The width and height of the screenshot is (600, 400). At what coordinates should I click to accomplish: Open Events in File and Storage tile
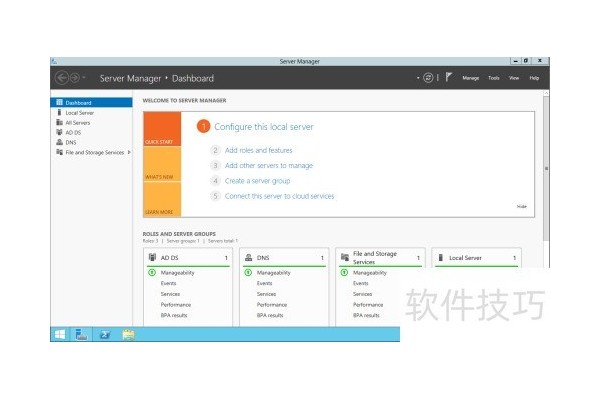point(360,284)
